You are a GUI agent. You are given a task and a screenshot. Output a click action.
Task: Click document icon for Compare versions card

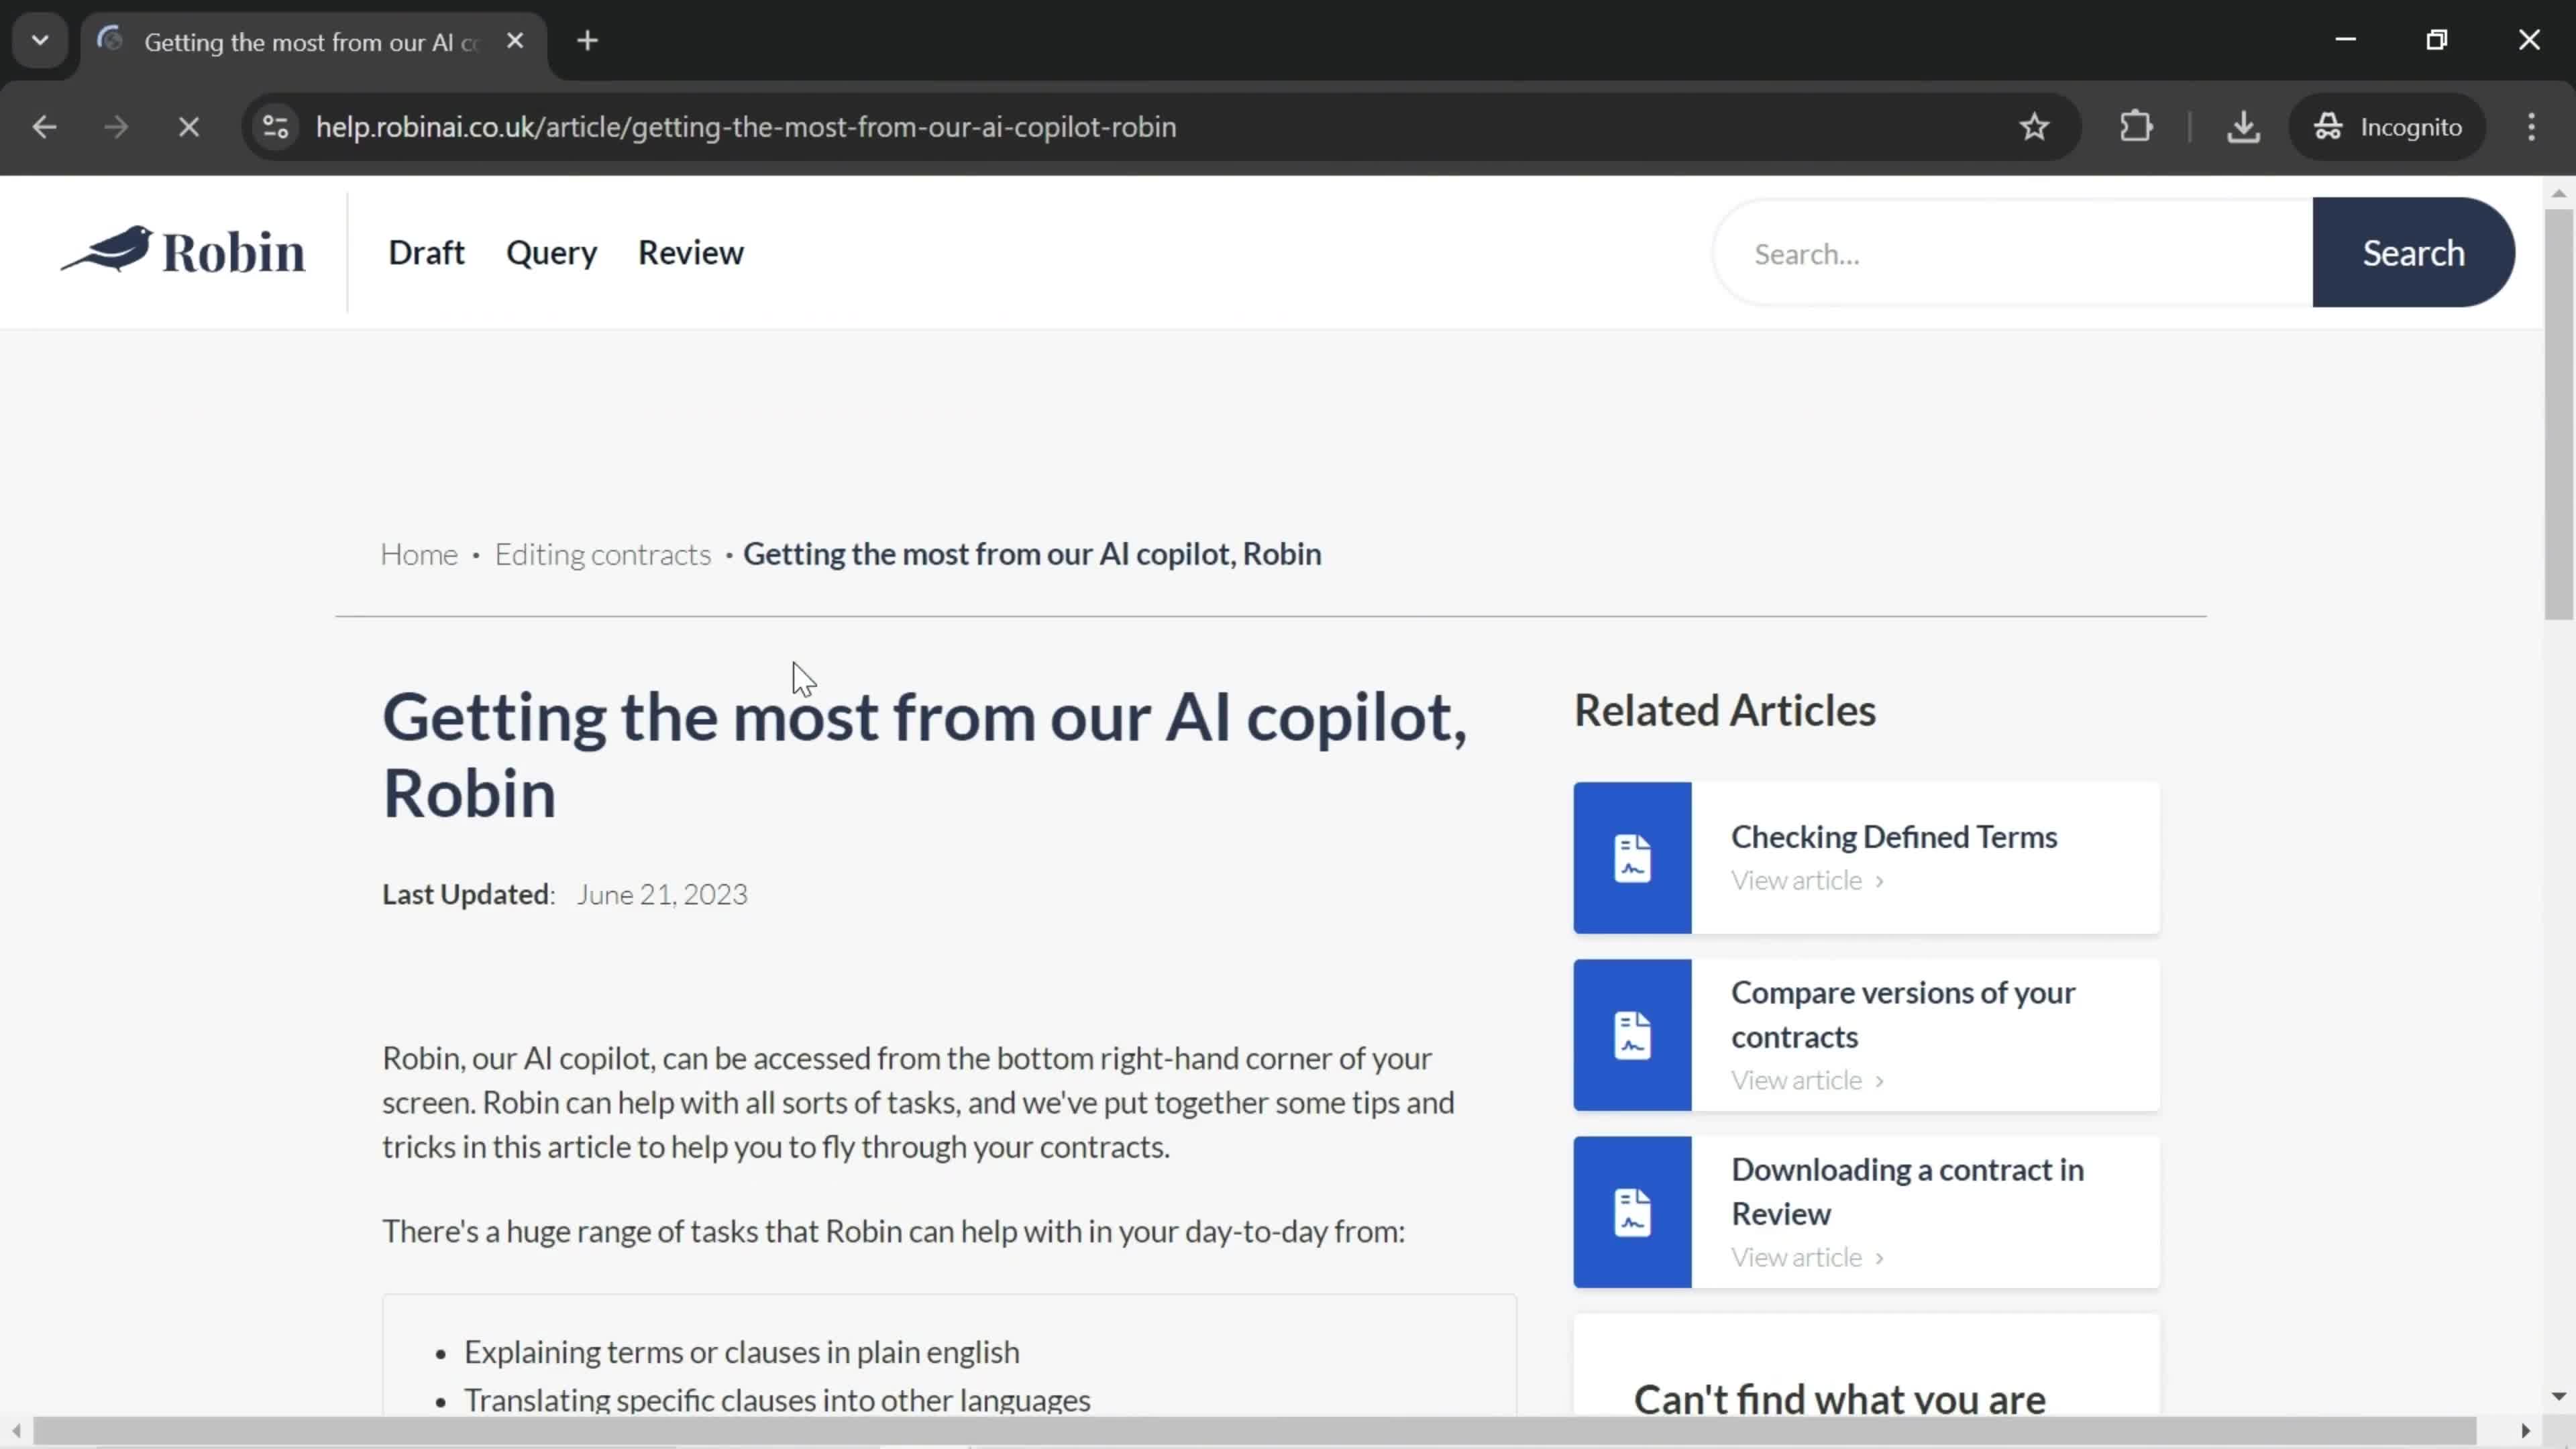pos(1632,1035)
